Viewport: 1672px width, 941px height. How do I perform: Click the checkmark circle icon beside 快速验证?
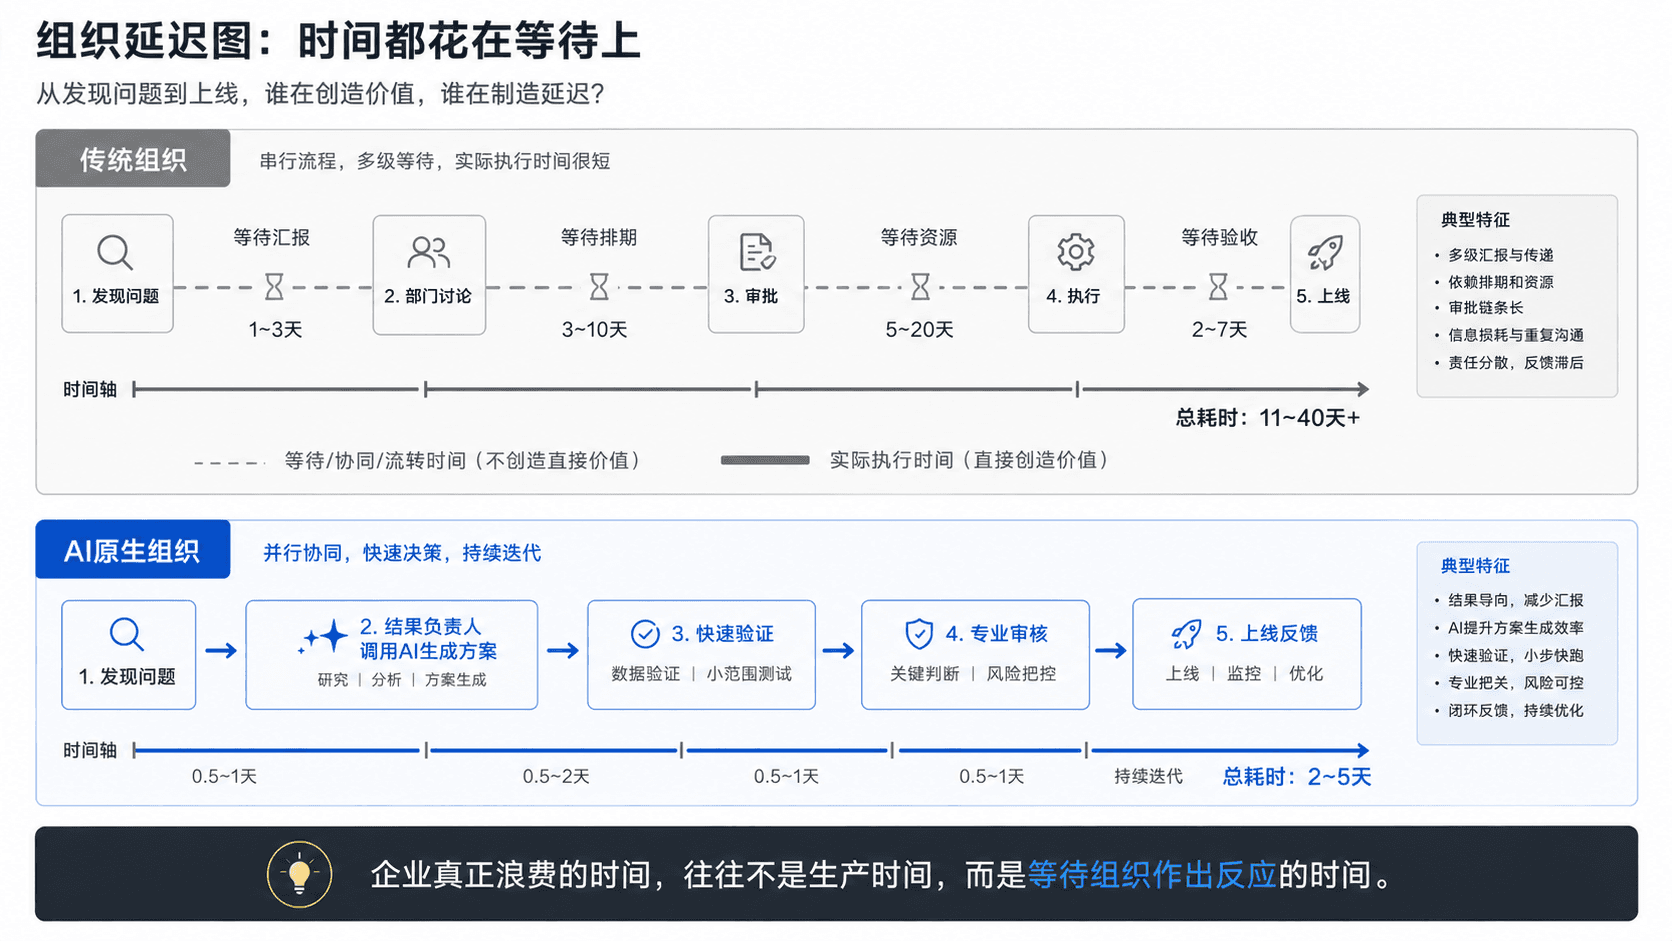point(645,634)
